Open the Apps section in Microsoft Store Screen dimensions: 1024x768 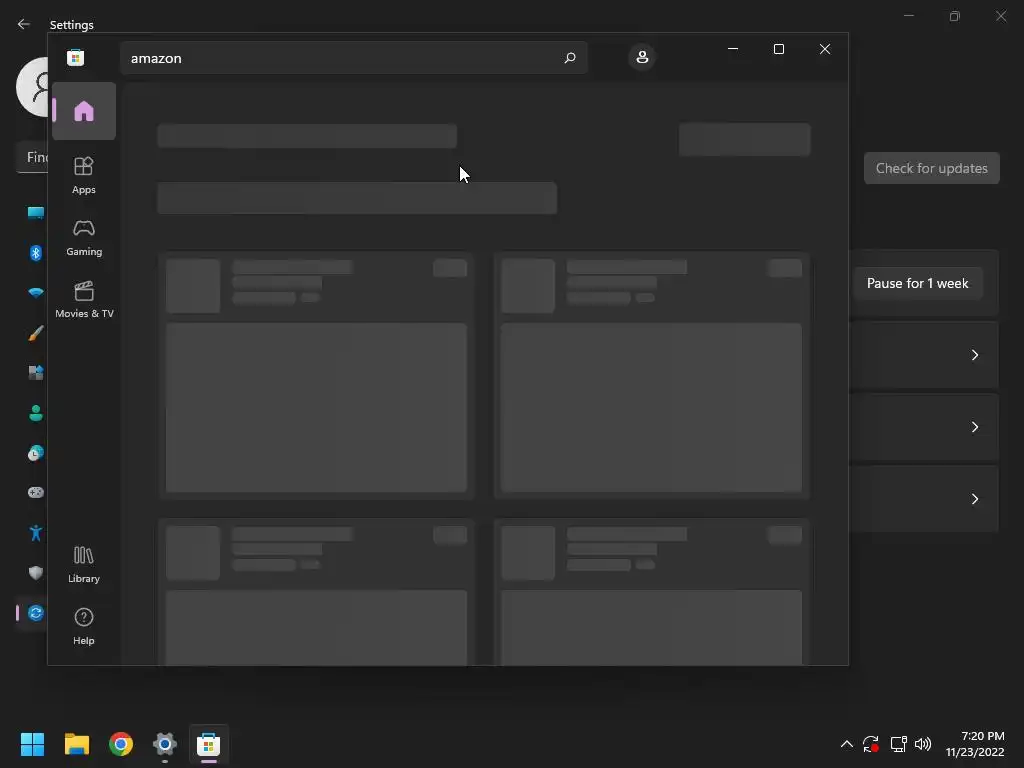[x=84, y=176]
